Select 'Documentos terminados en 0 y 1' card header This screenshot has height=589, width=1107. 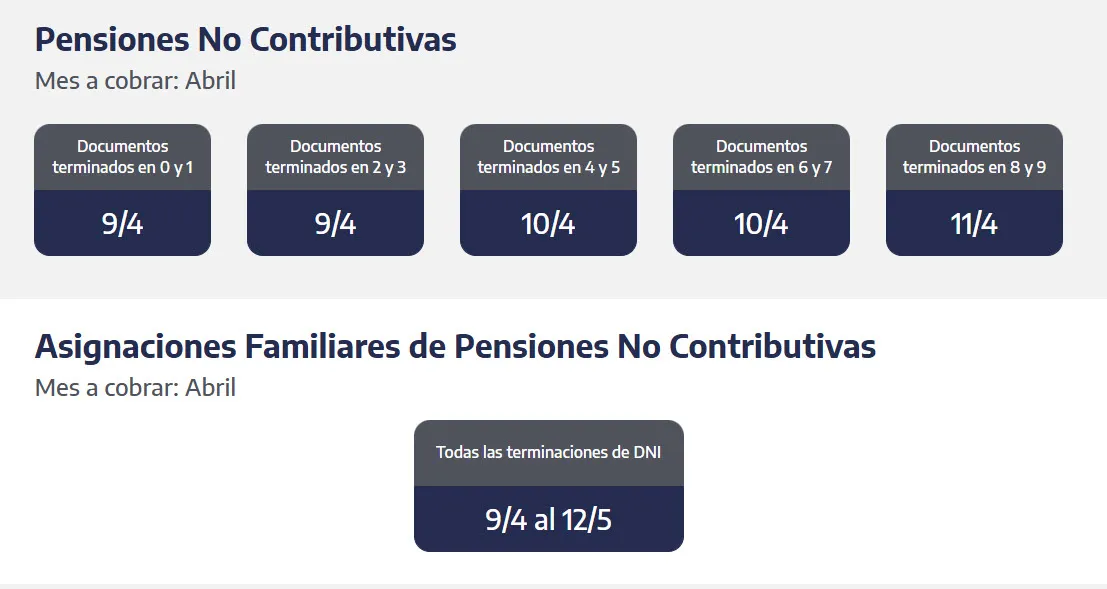coord(122,157)
